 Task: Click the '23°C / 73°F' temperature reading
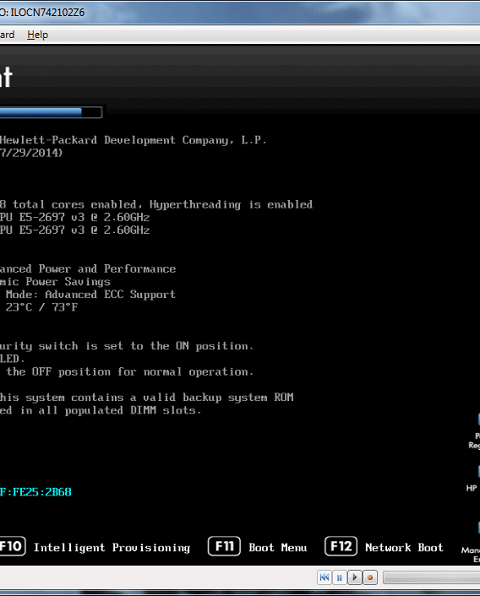click(42, 307)
